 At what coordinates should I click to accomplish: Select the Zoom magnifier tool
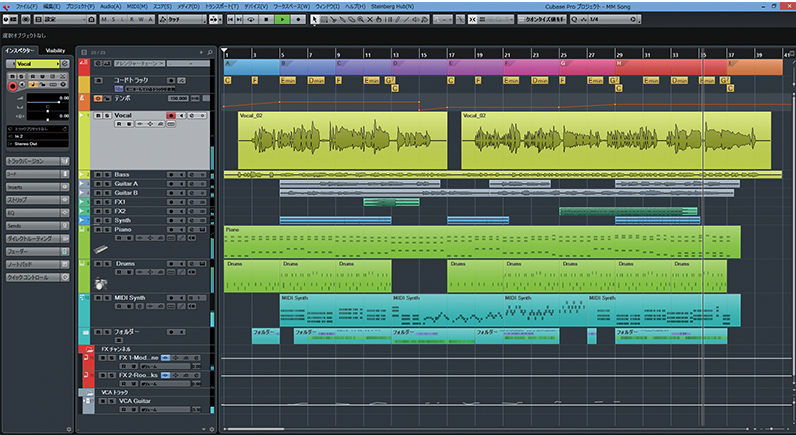point(360,19)
